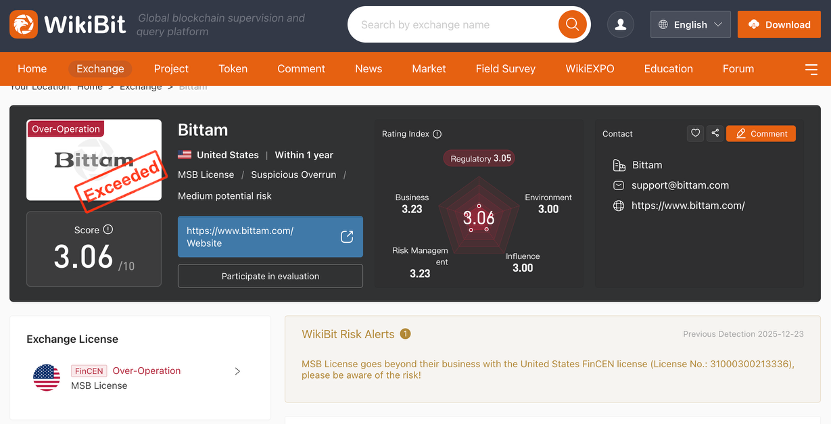
Task: Focus the search by exchange name field
Action: [x=455, y=24]
